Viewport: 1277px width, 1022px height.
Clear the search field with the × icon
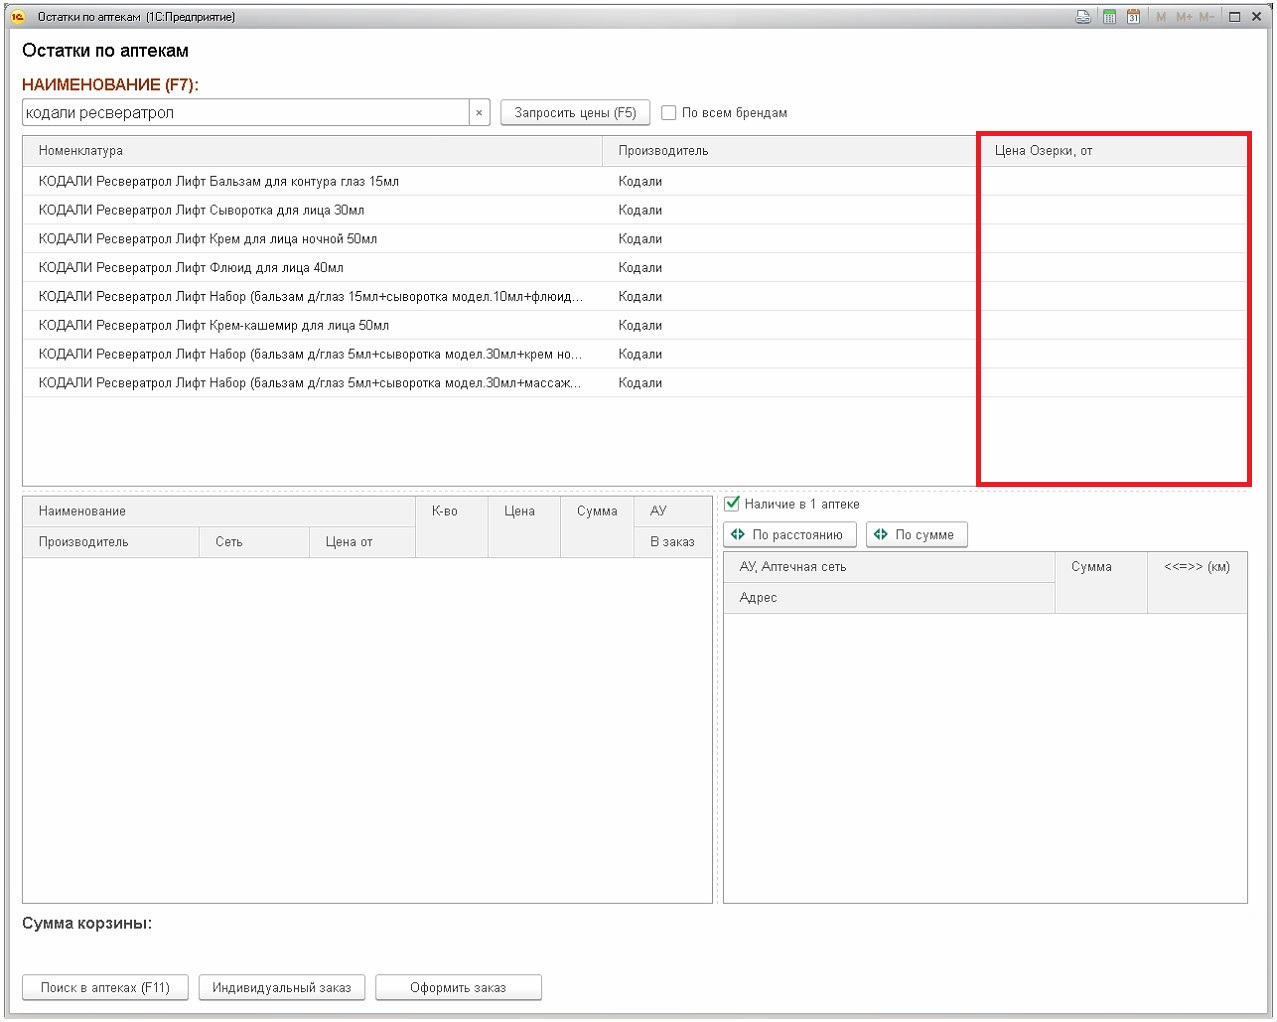coord(479,113)
